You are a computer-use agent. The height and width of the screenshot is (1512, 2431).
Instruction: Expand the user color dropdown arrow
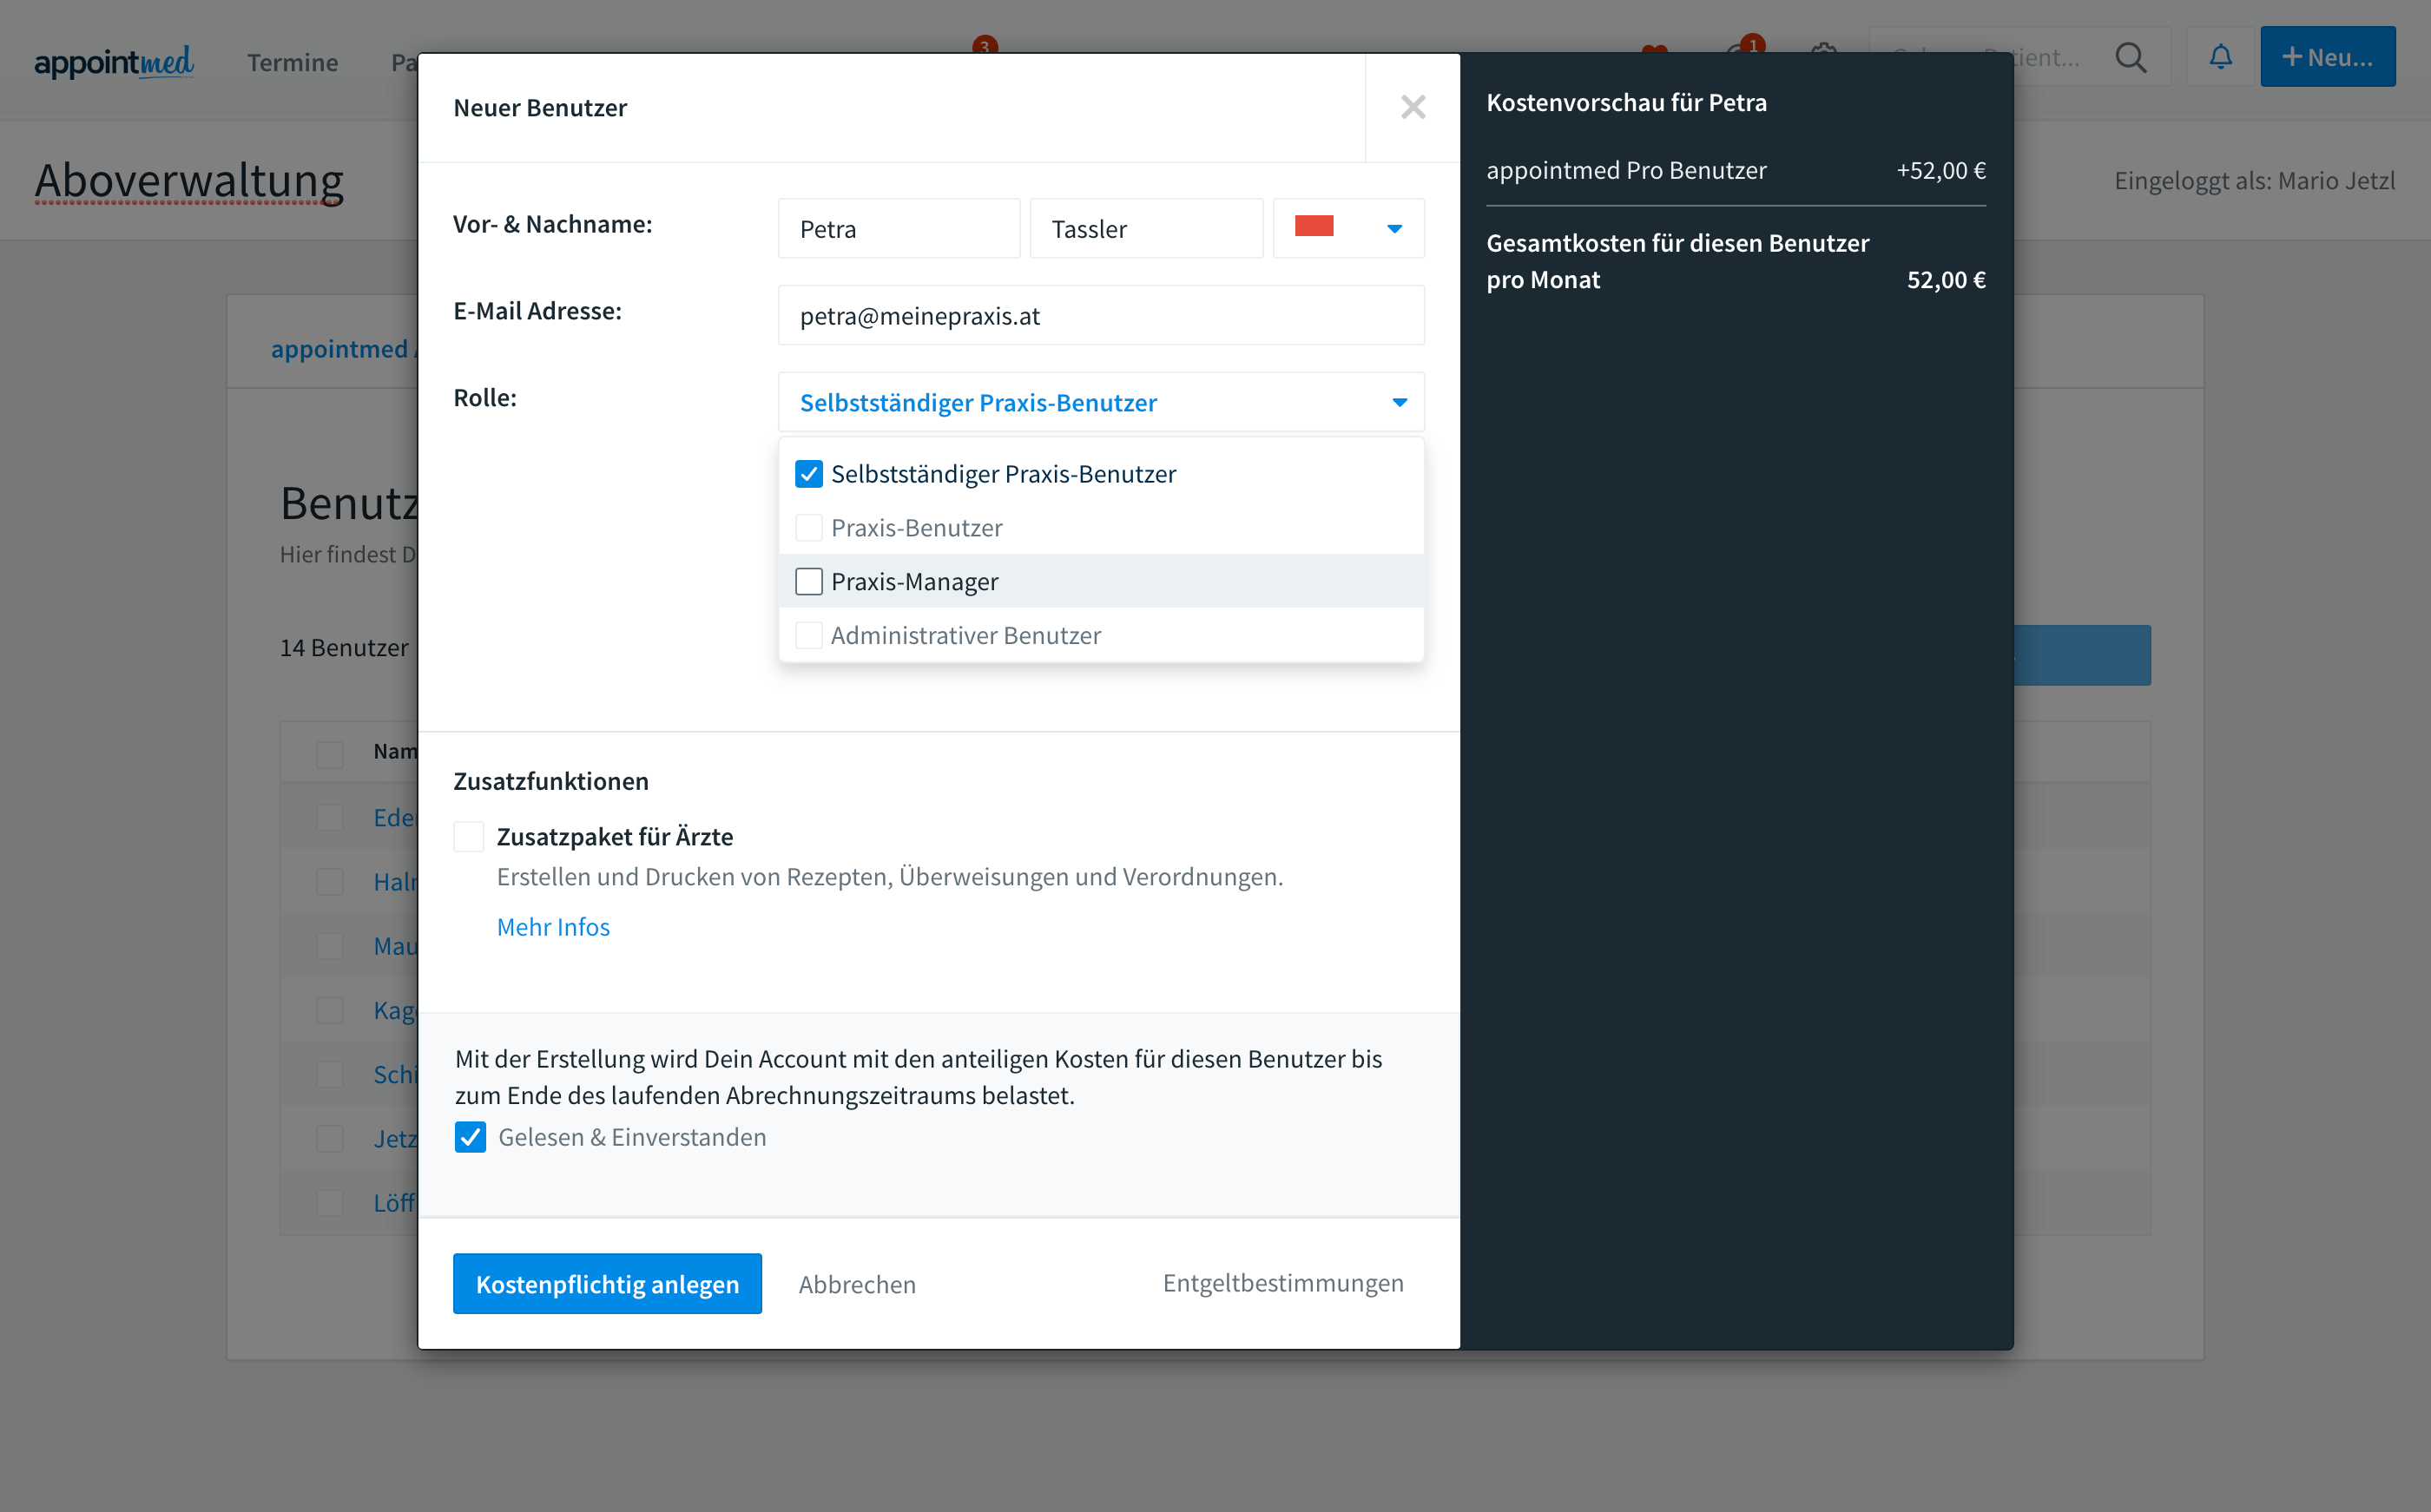point(1394,229)
